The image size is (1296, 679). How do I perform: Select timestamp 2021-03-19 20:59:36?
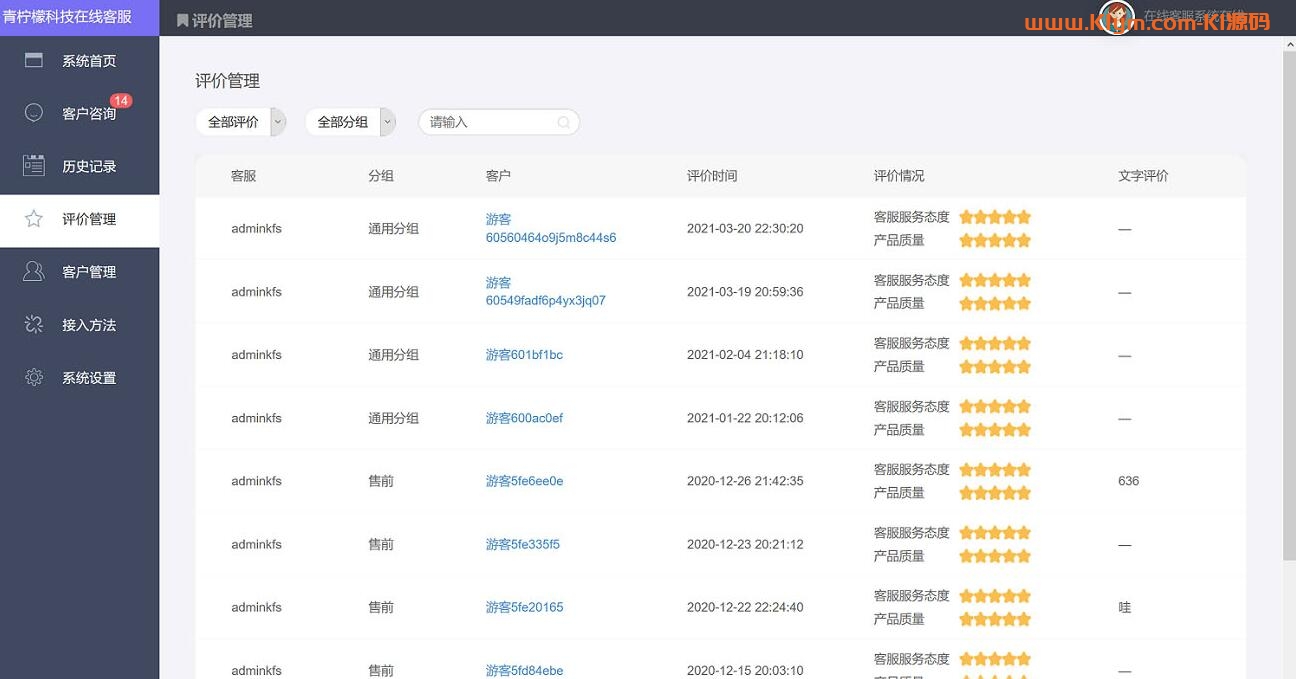point(745,292)
